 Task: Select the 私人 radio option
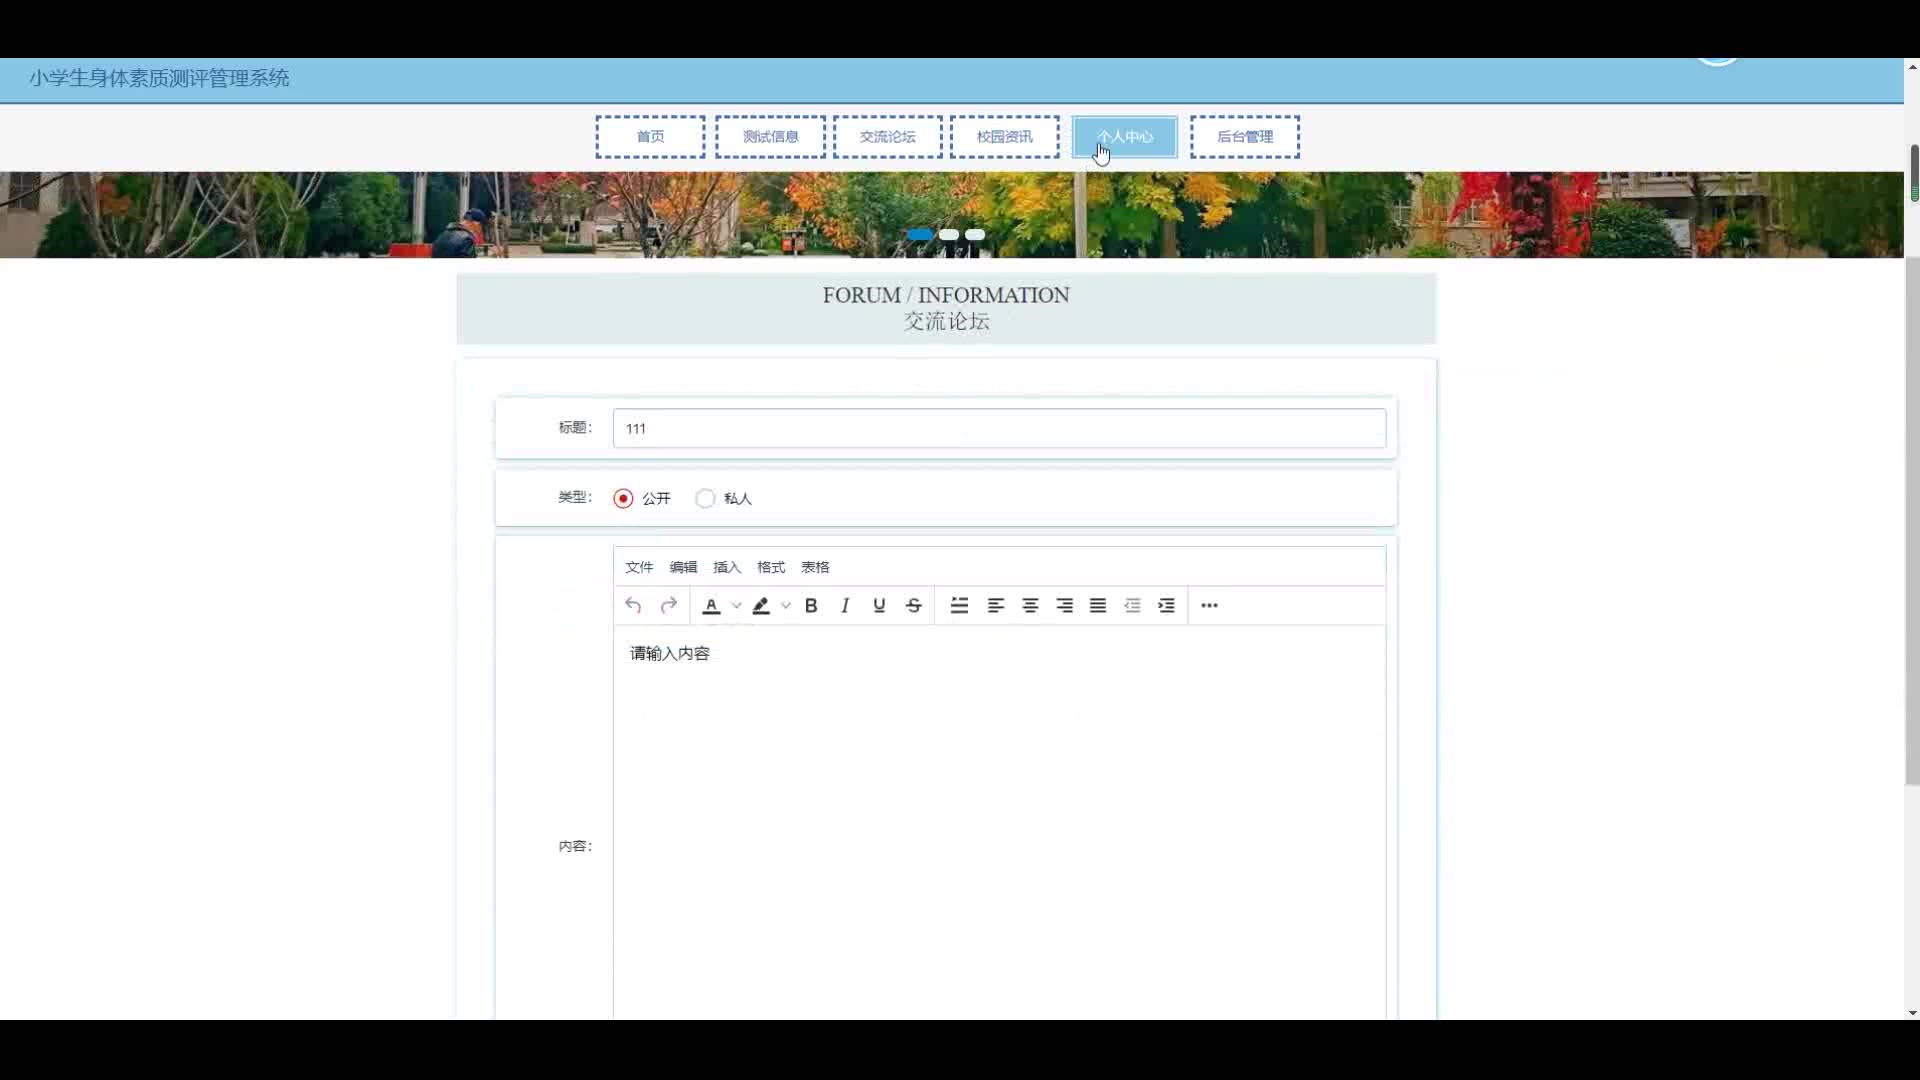(x=723, y=498)
